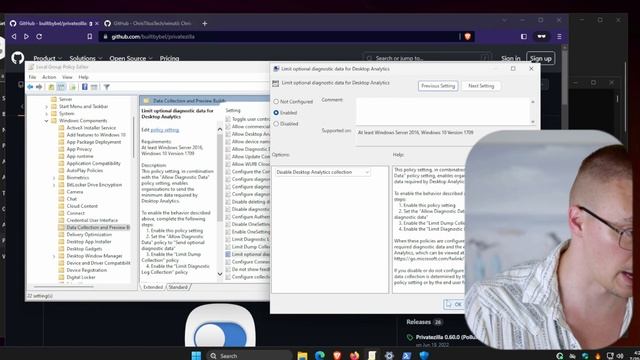The width and height of the screenshot is (640, 360).
Task: Open a new browser tab with plus
Action: (204, 23)
